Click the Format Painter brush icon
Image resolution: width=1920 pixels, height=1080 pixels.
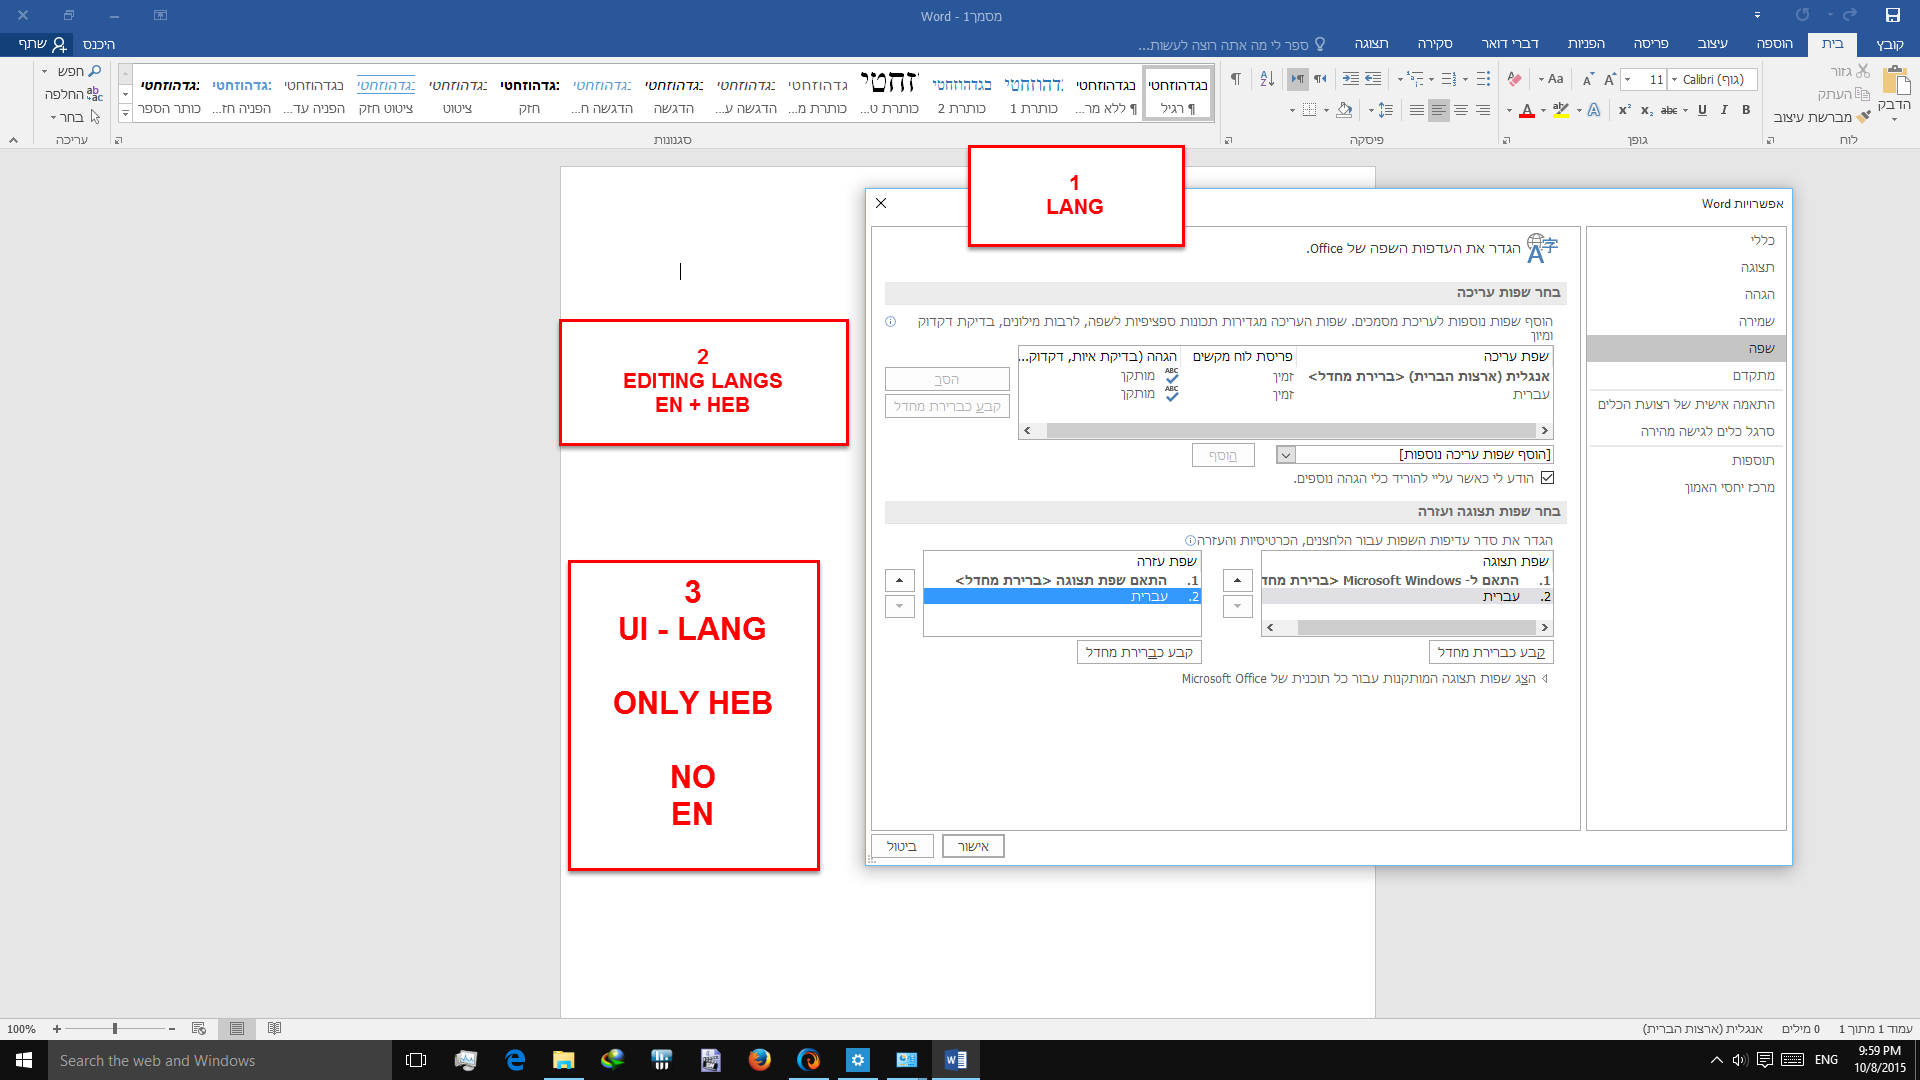point(1863,117)
